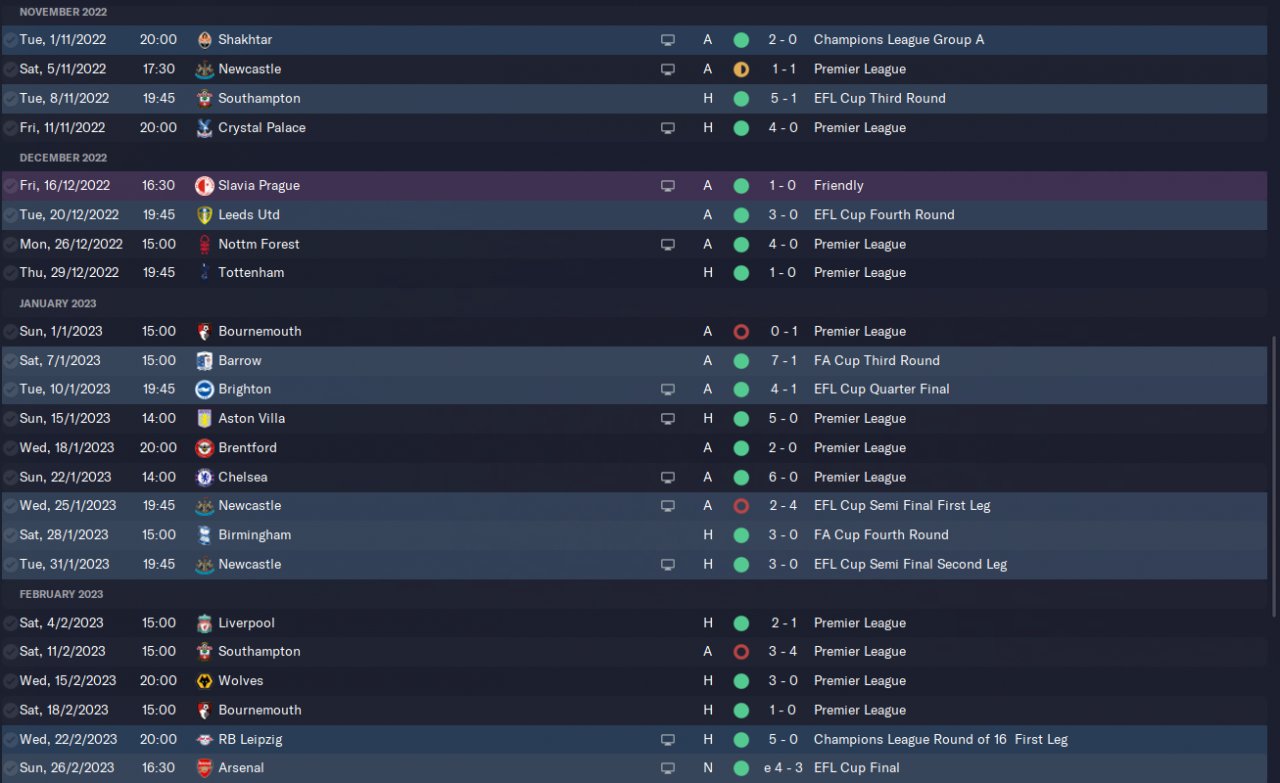Click the Slavia Prague club badge
Screen dimensions: 1280x783
coord(204,186)
